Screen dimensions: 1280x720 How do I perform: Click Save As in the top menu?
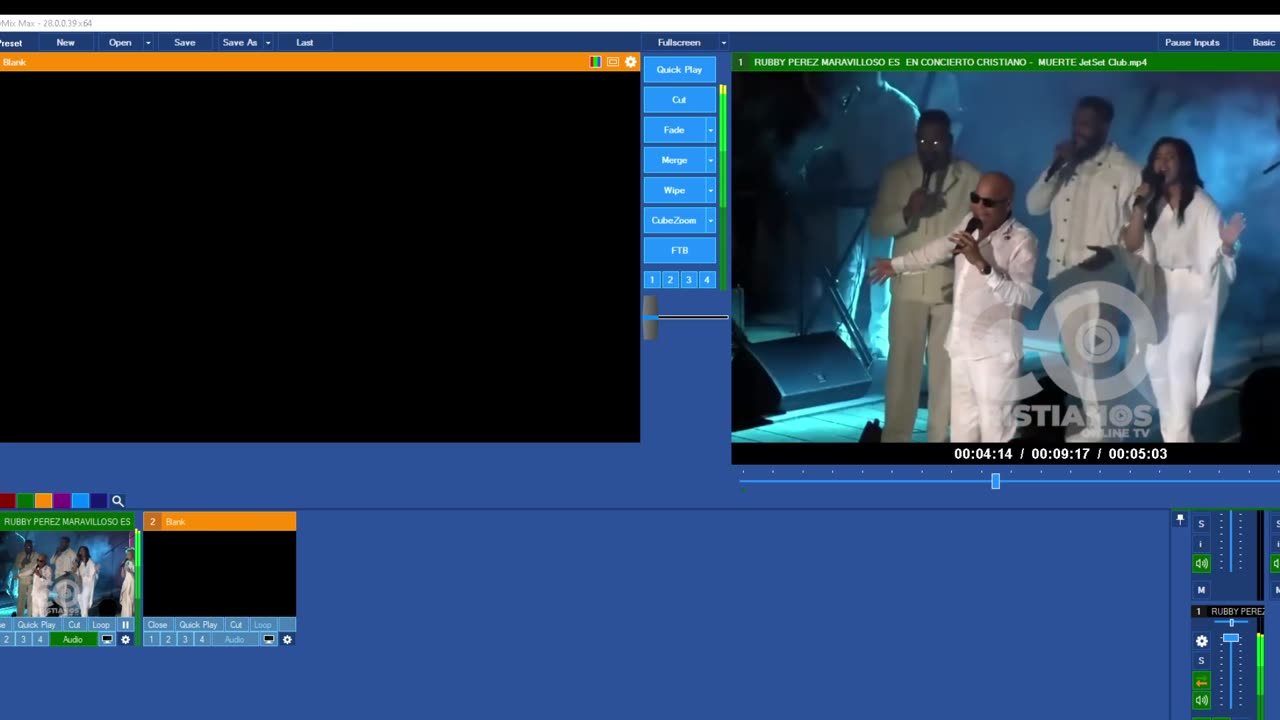point(240,43)
